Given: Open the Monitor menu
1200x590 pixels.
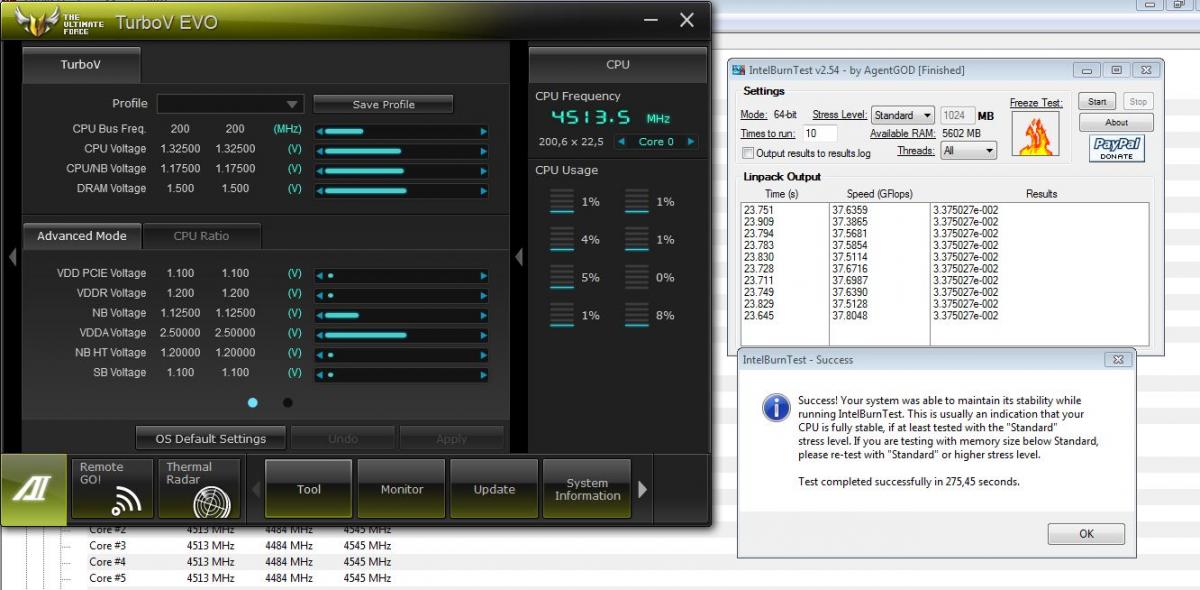Looking at the screenshot, I should [x=401, y=489].
